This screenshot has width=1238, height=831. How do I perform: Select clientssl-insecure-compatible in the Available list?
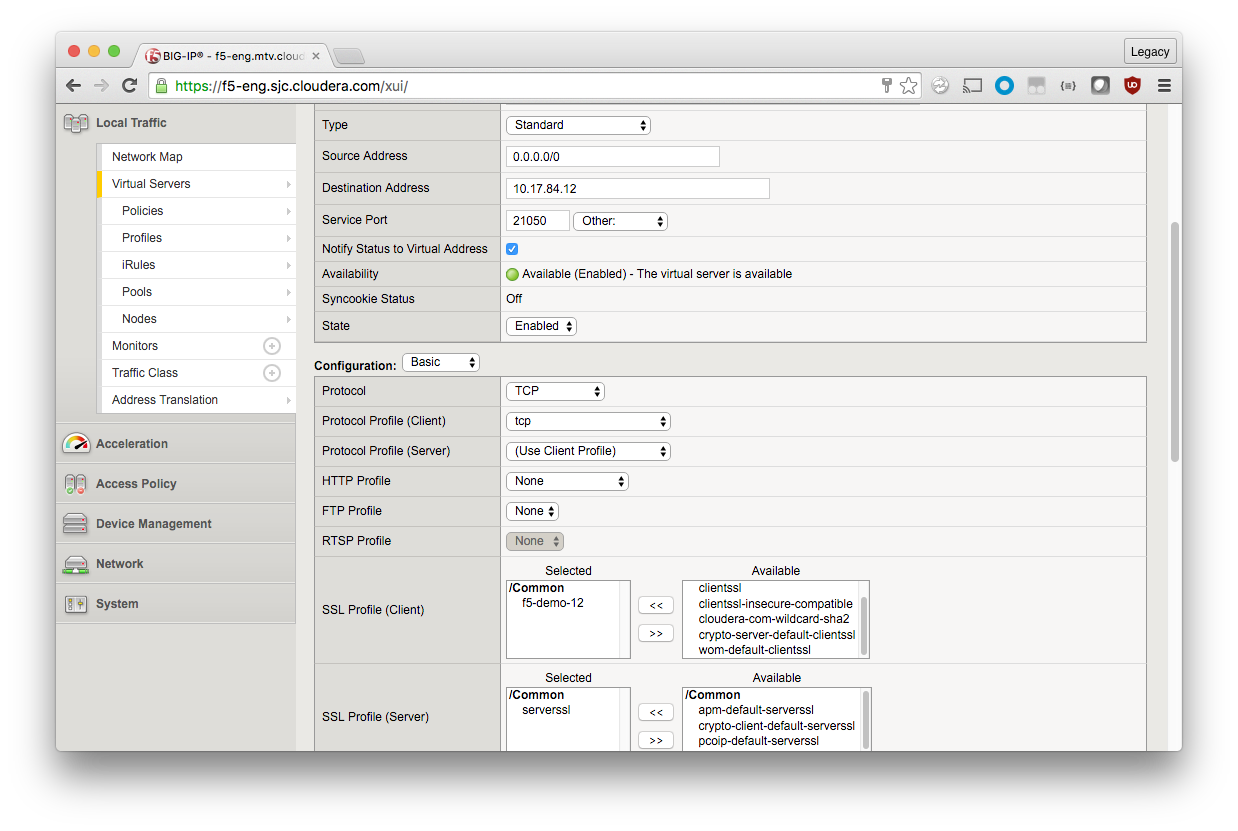[775, 604]
